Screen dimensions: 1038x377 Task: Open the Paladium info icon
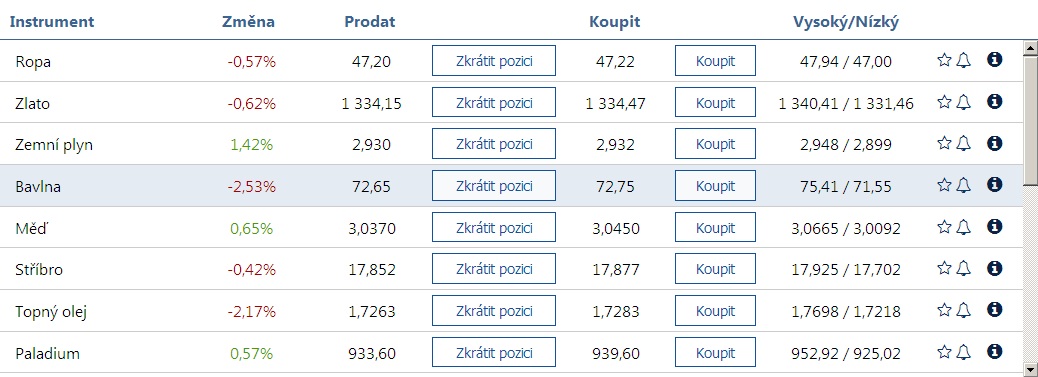[x=994, y=351]
